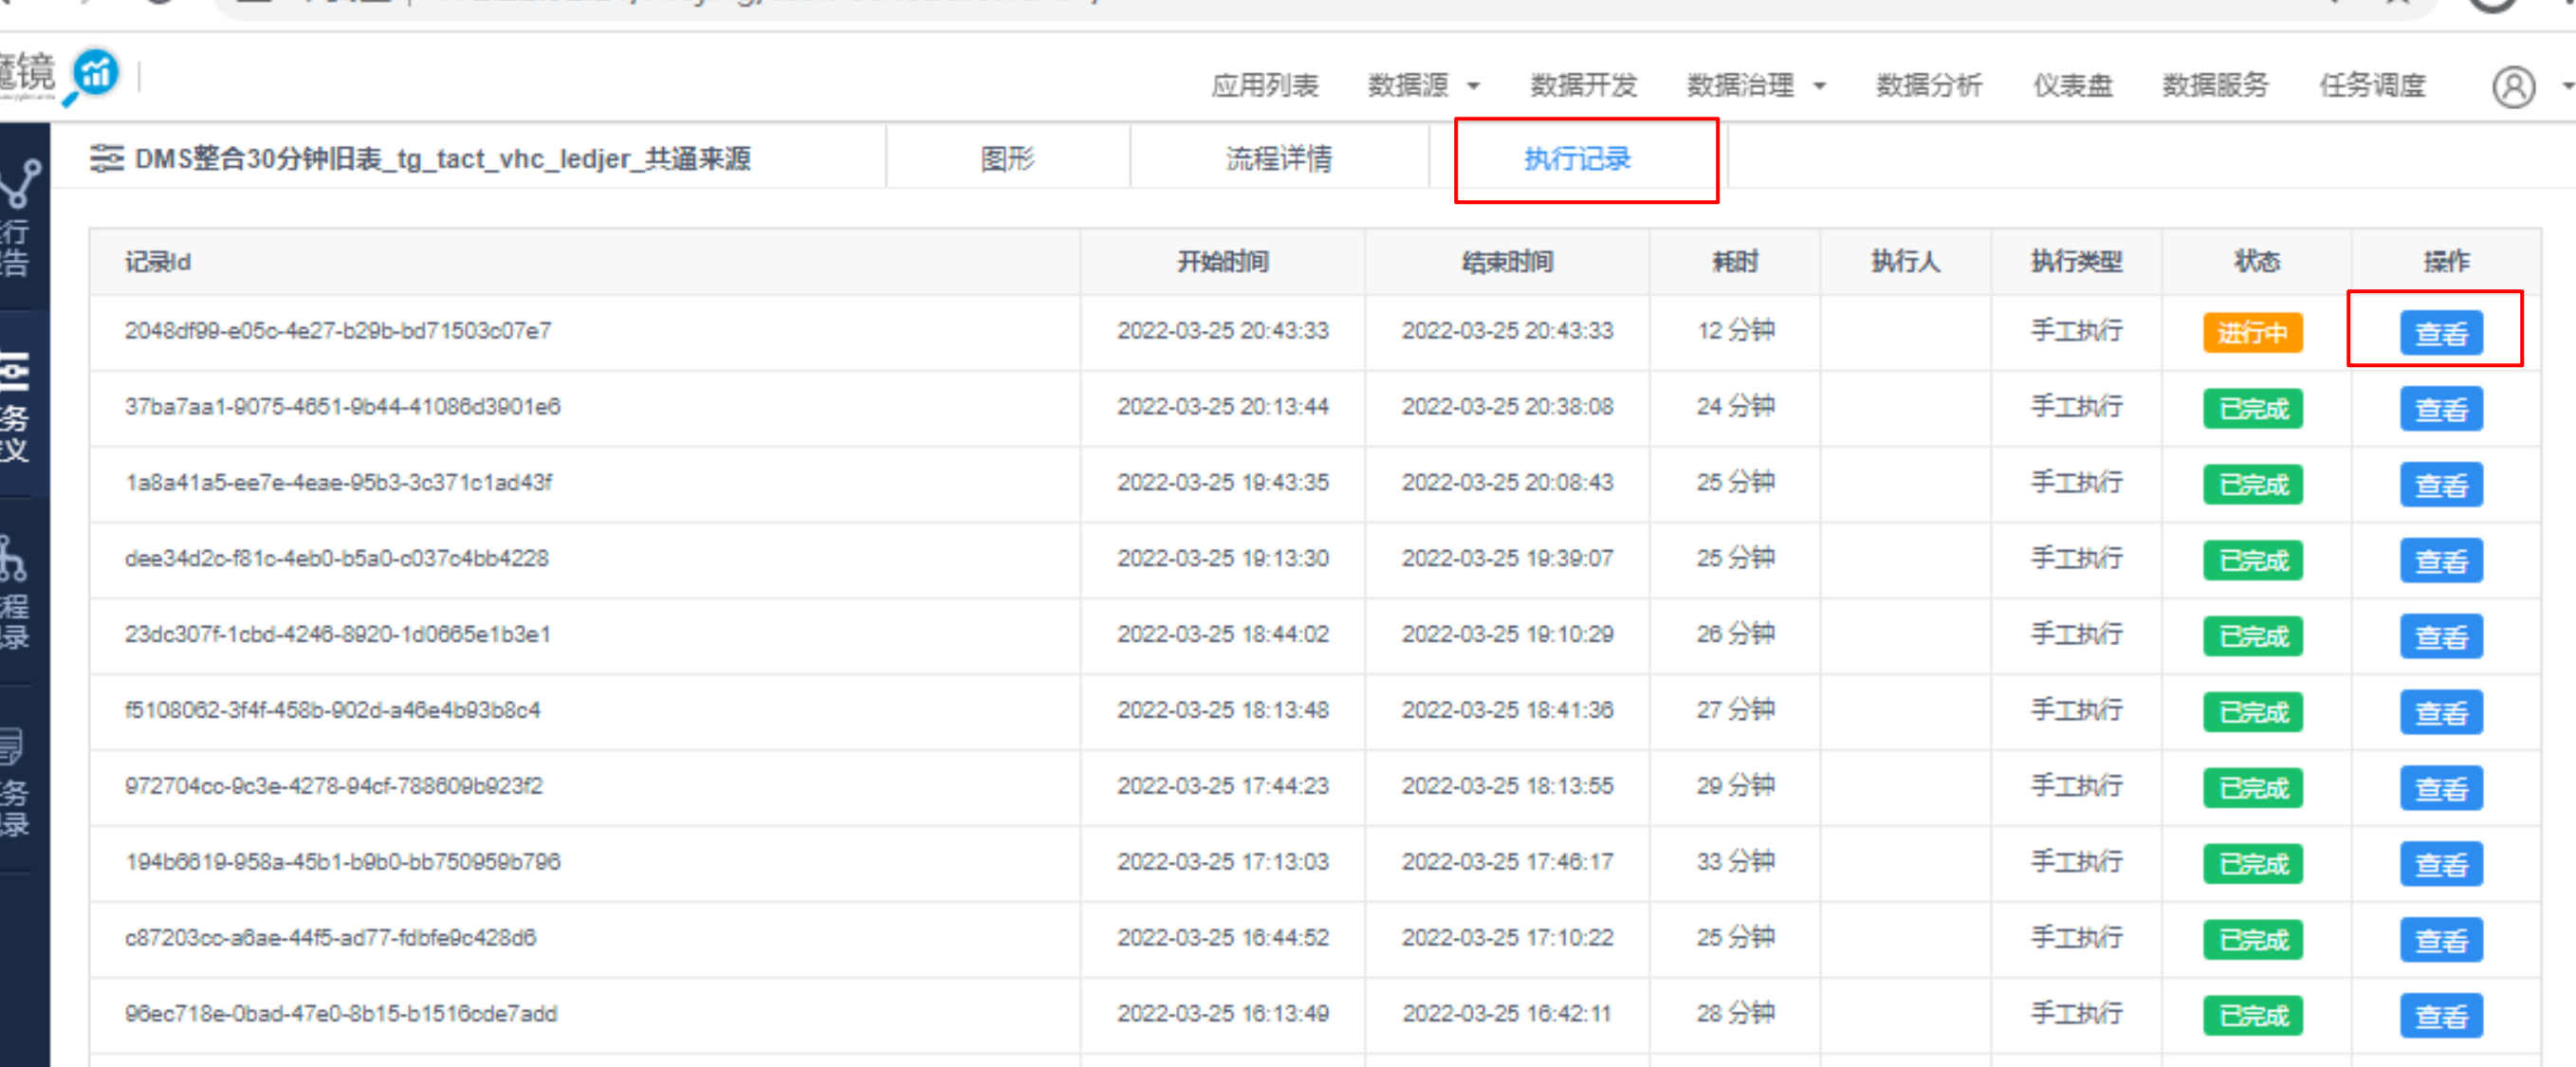Select the sliders icon in left sidebar
The image size is (2576, 1067).
click(15, 371)
